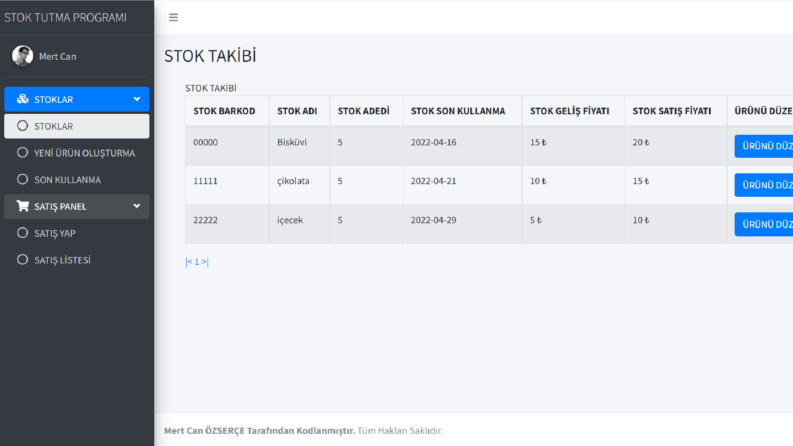Go to first page with |< link
This screenshot has width=793, height=446.
click(x=189, y=261)
